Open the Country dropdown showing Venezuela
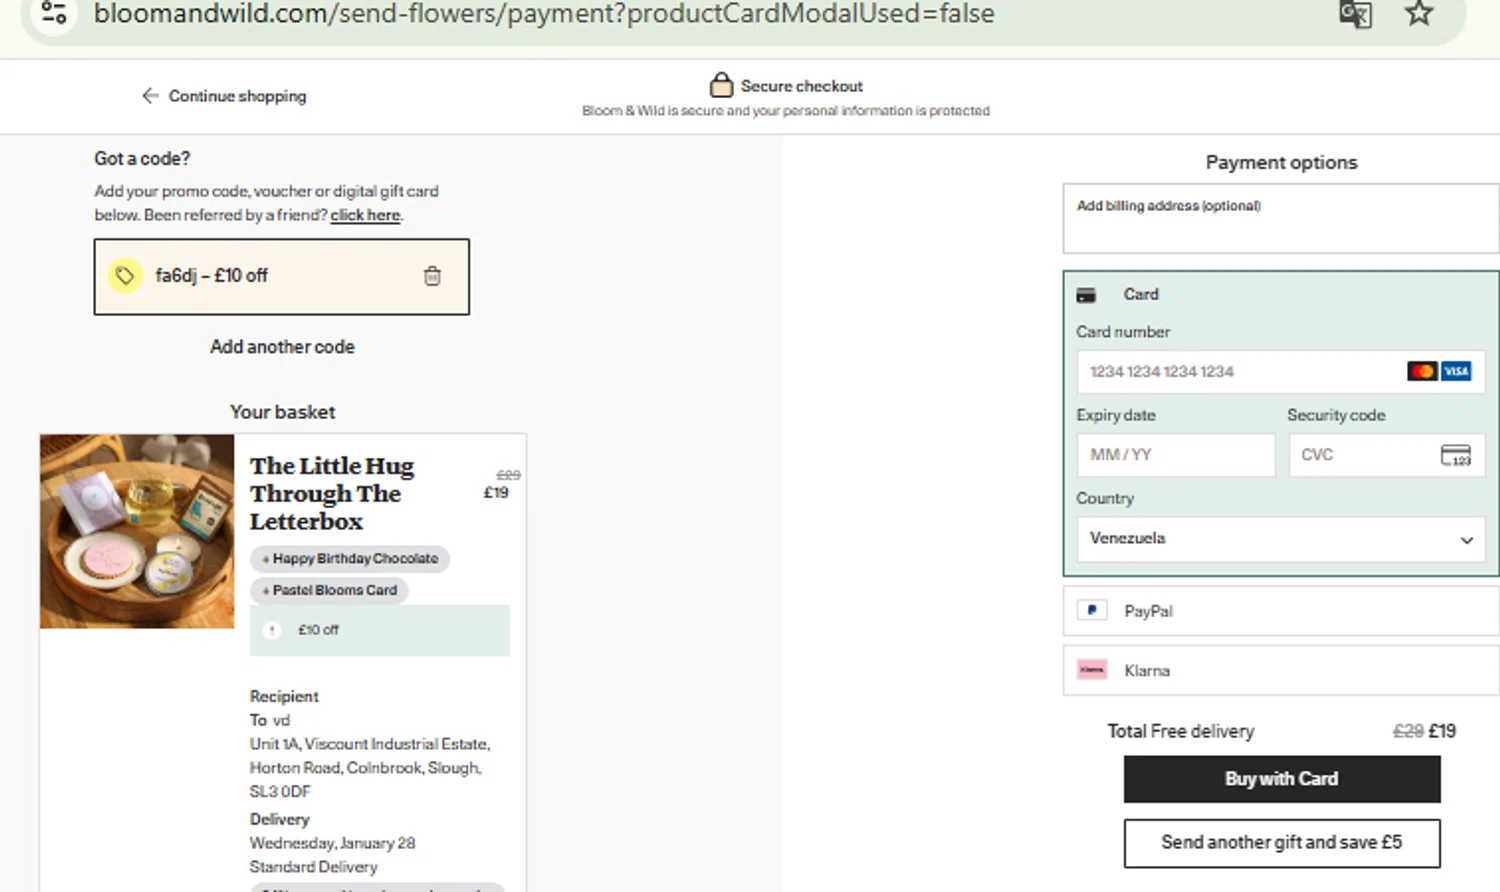The image size is (1500, 892). [x=1280, y=539]
